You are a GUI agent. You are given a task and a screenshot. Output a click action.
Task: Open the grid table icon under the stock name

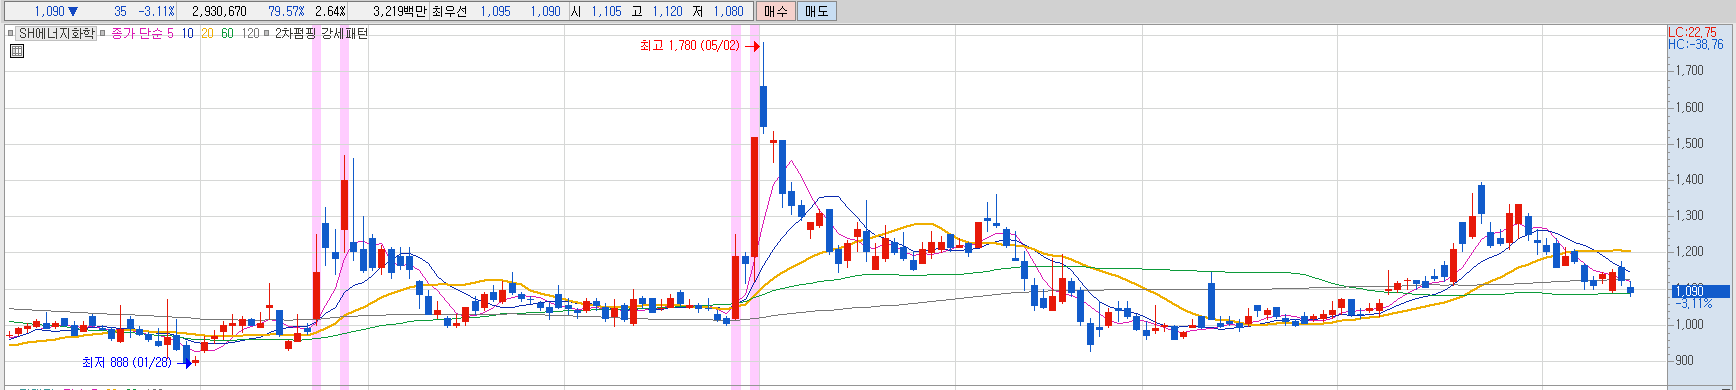click(17, 50)
